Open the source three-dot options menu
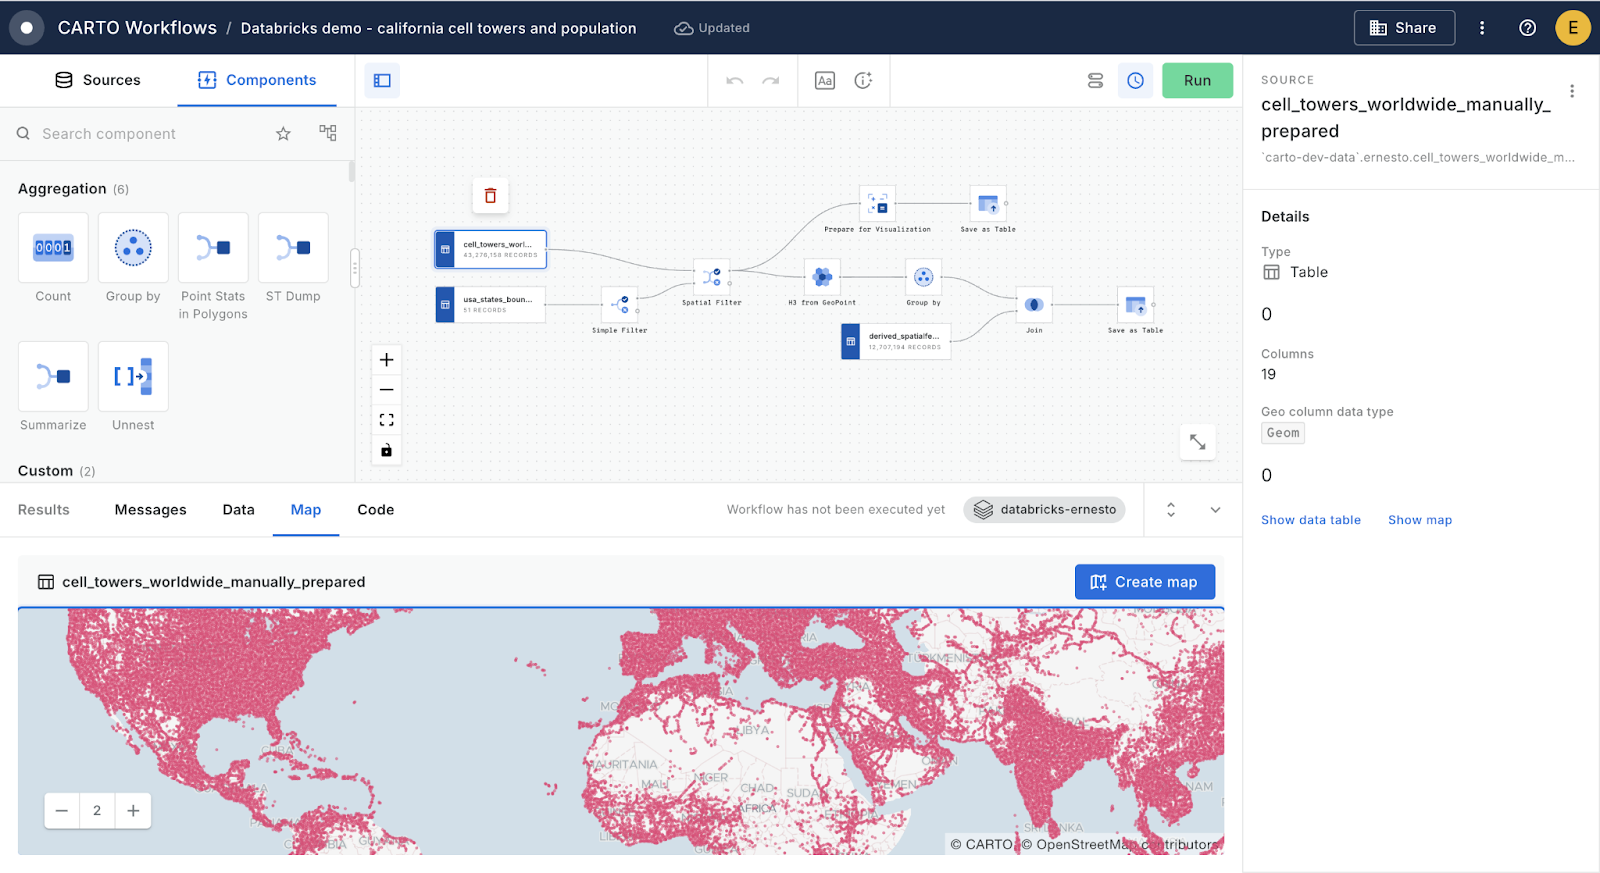This screenshot has width=1600, height=873. pos(1572,91)
